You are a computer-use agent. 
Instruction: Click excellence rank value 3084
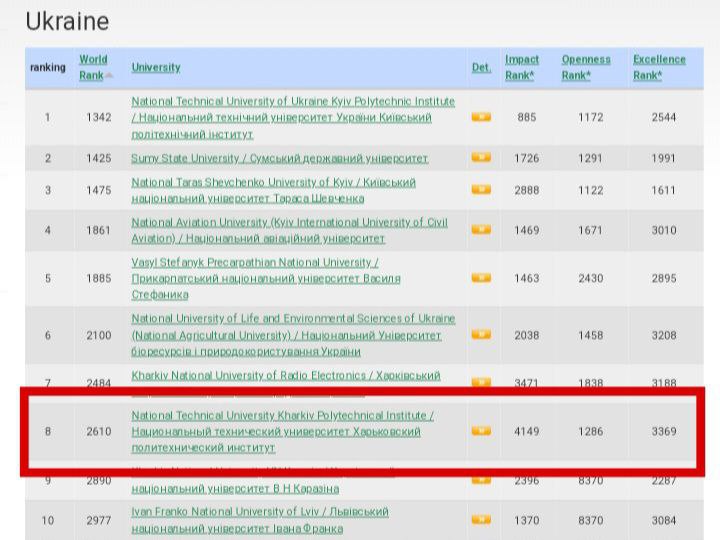(x=664, y=520)
